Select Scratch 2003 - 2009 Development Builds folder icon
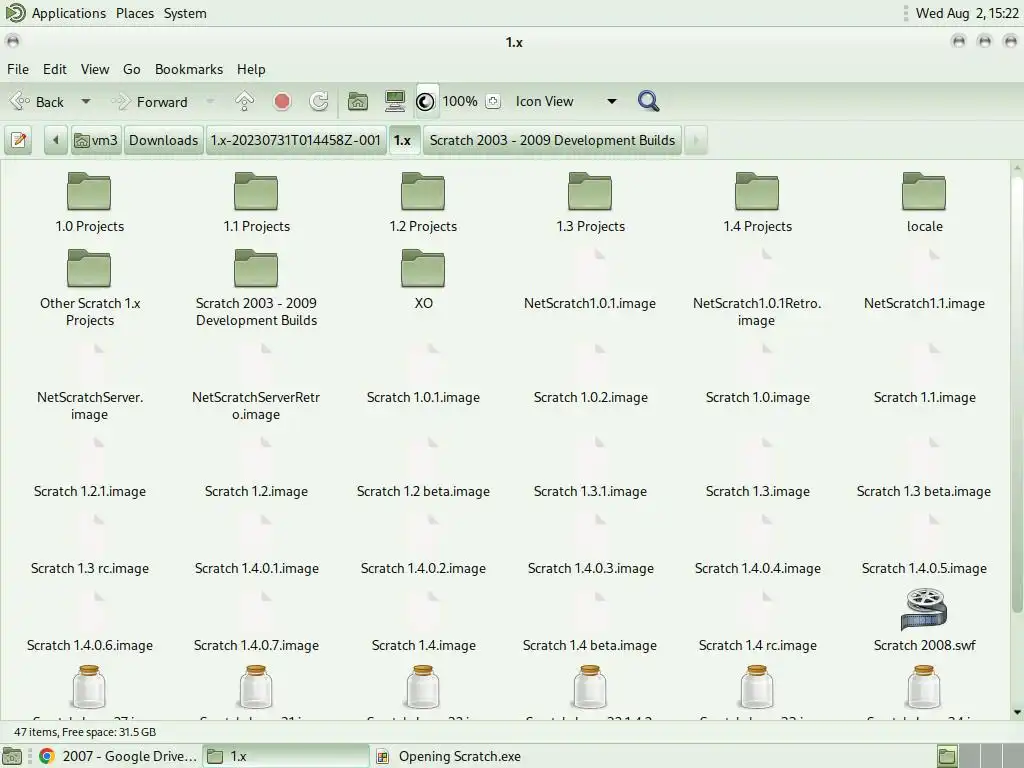The width and height of the screenshot is (1024, 768). click(x=256, y=268)
